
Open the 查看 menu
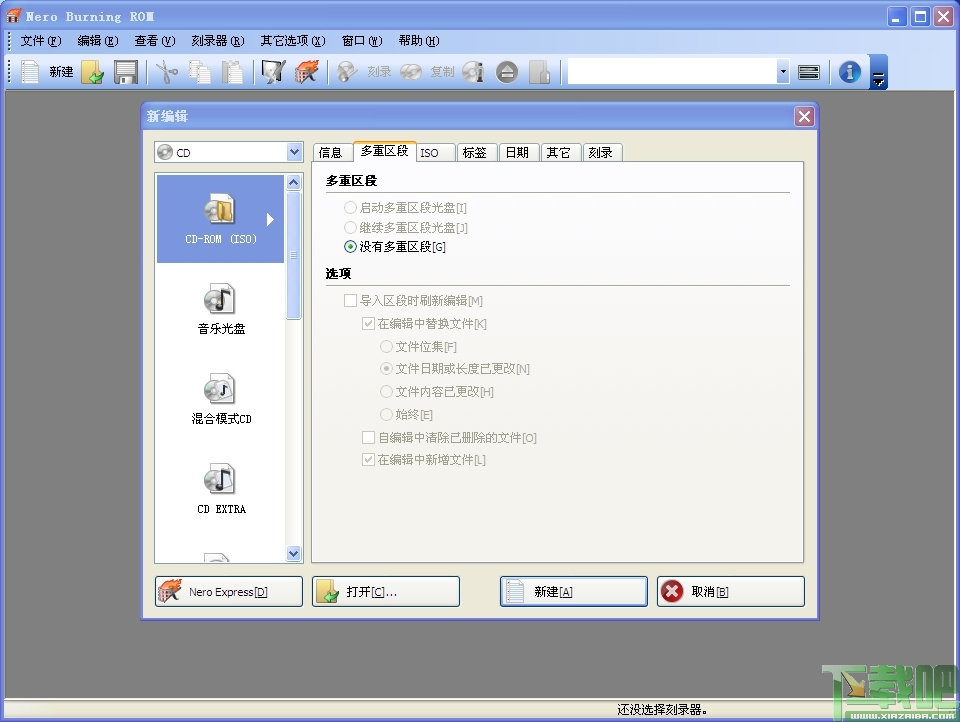[x=155, y=41]
